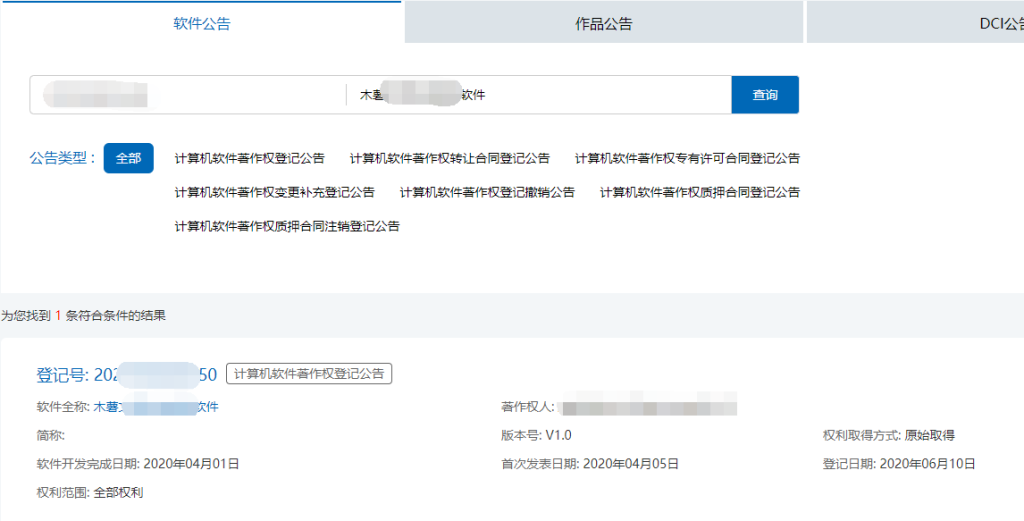Viewport: 1024px width, 521px height.
Task: Click the 计算机软件著作权登记公告 tag beside 登记号
Action: click(x=309, y=374)
